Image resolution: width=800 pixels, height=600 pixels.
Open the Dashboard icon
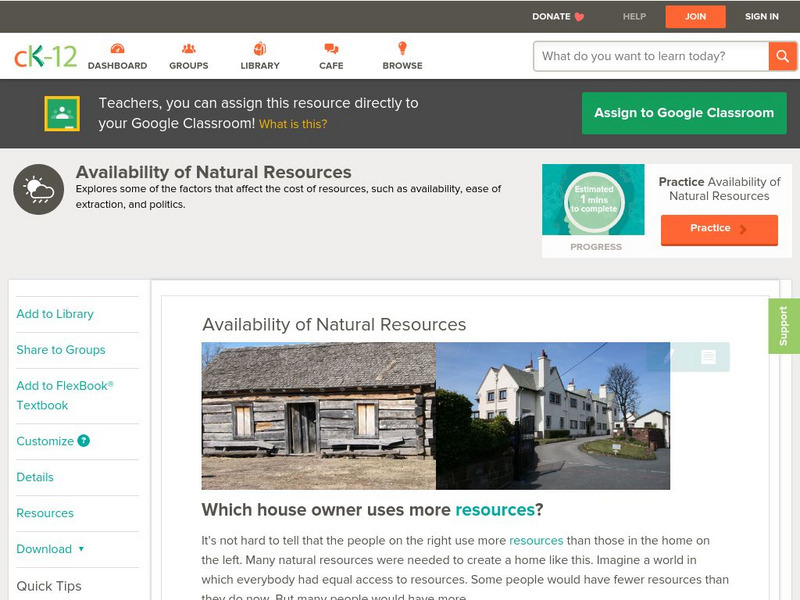(117, 49)
